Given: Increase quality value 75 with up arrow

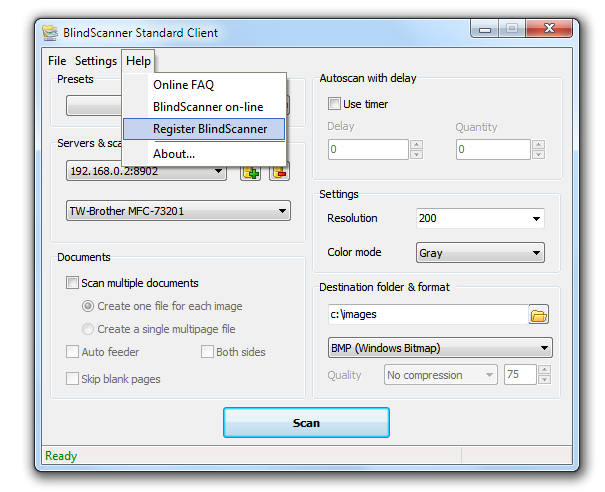Looking at the screenshot, I should coord(544,370).
